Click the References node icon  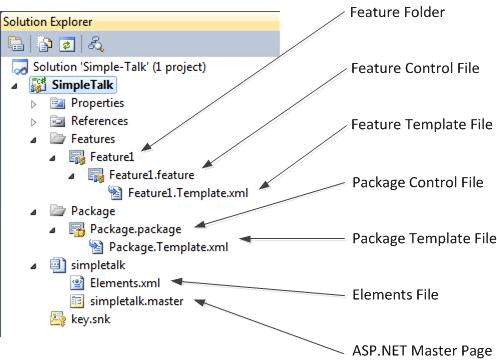click(57, 121)
